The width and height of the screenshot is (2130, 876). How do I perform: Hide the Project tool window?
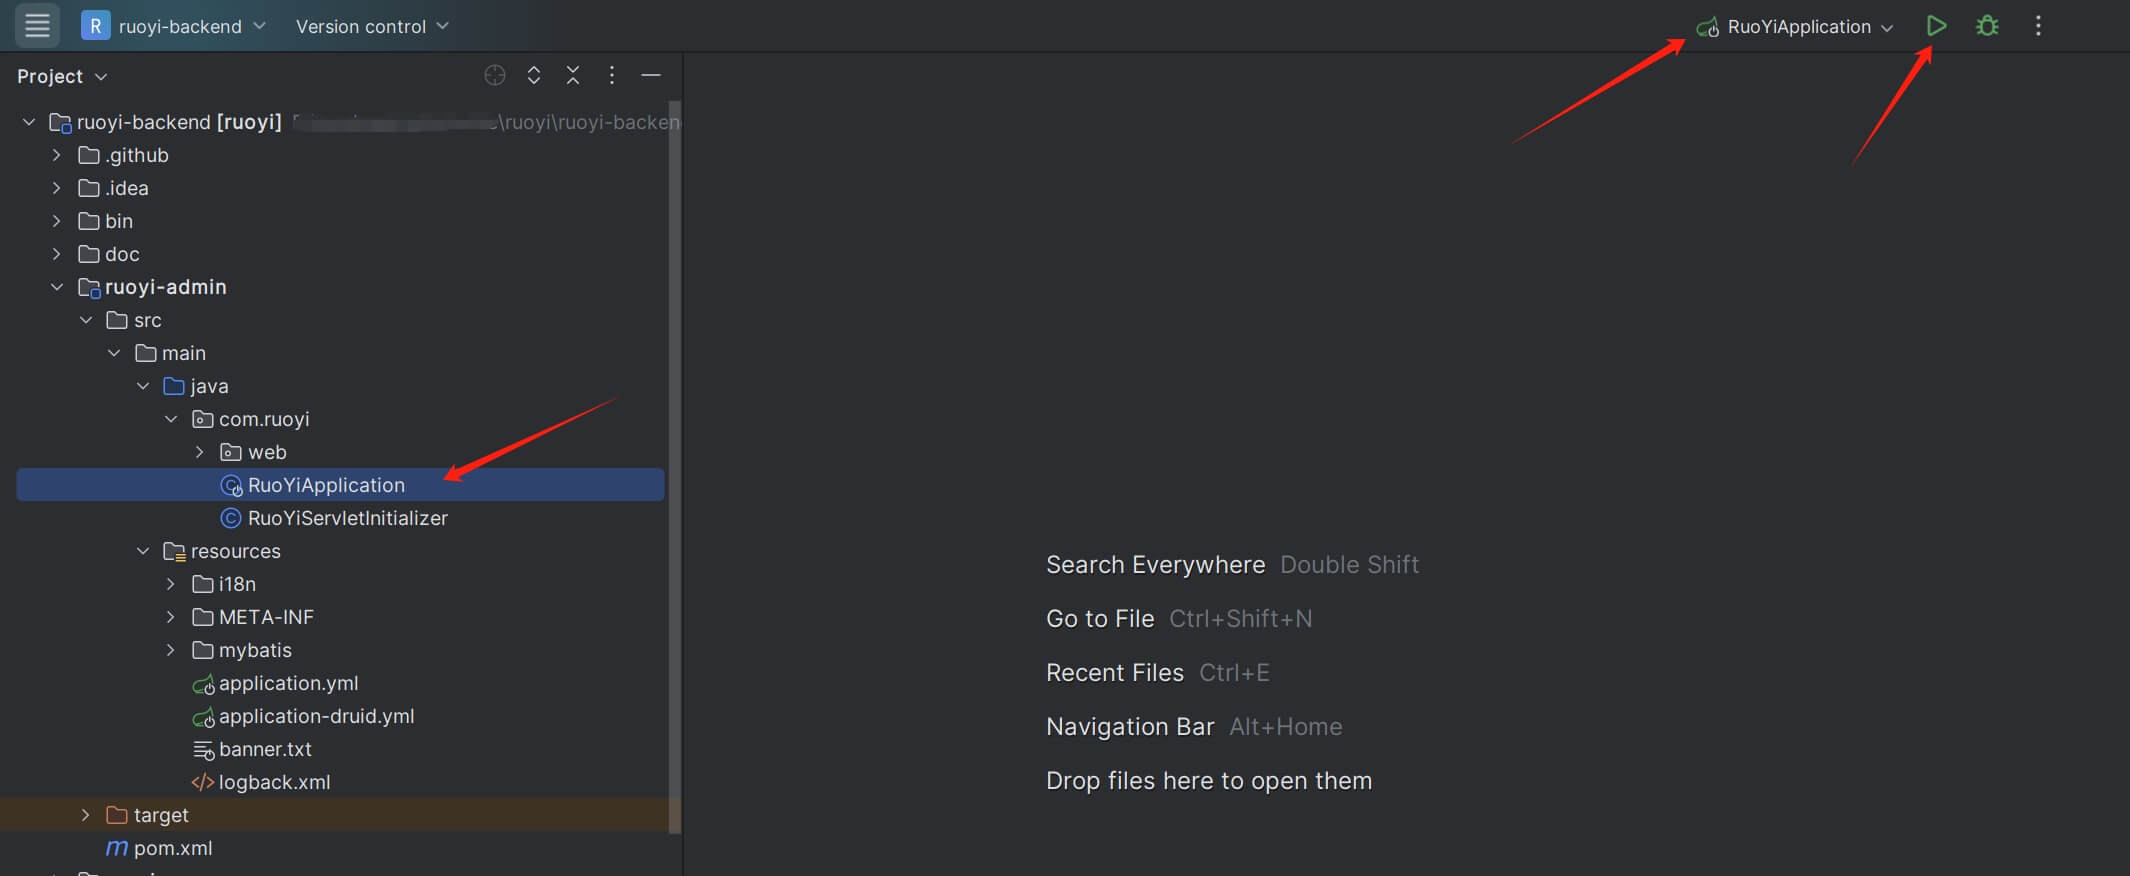click(x=651, y=75)
